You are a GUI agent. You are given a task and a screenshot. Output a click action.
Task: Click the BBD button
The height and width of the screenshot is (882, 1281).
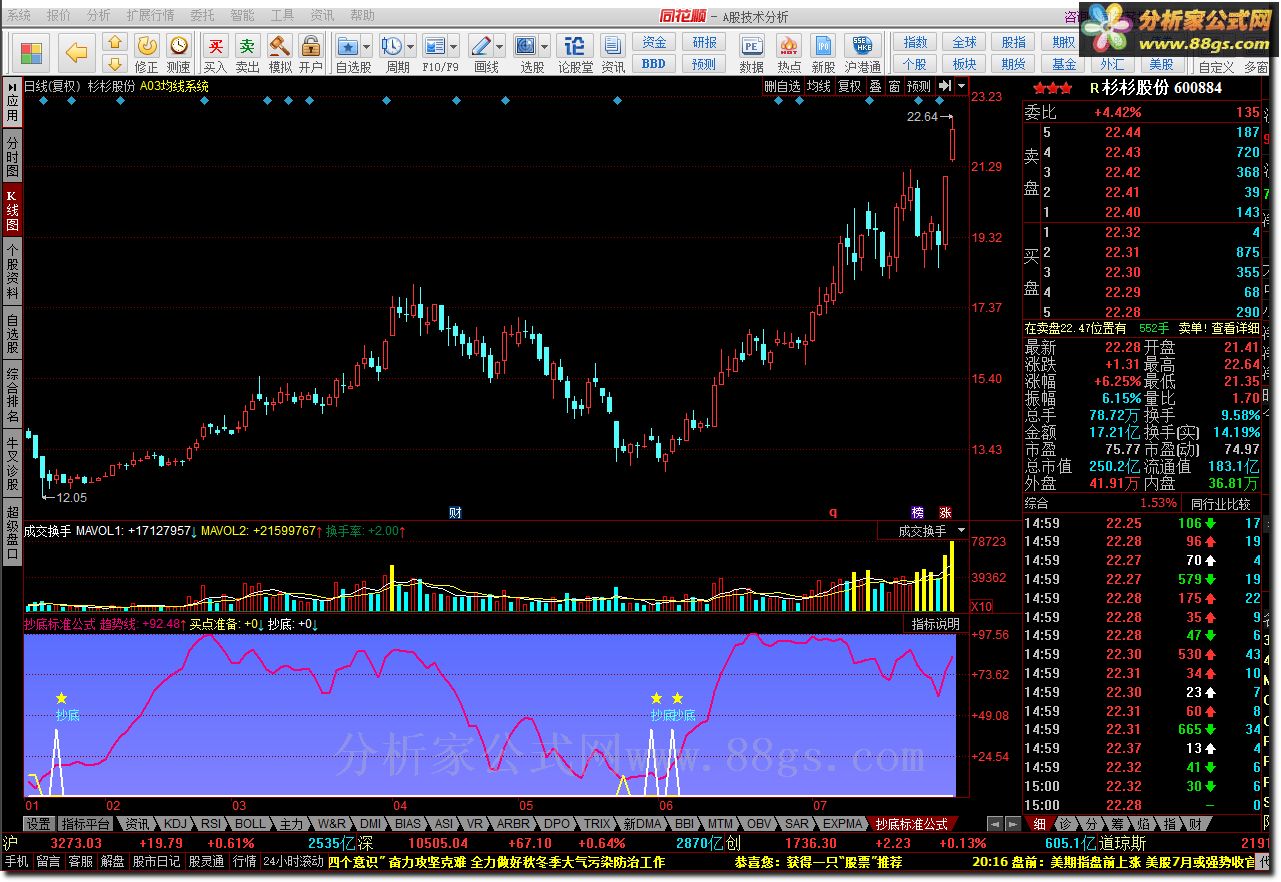[654, 64]
